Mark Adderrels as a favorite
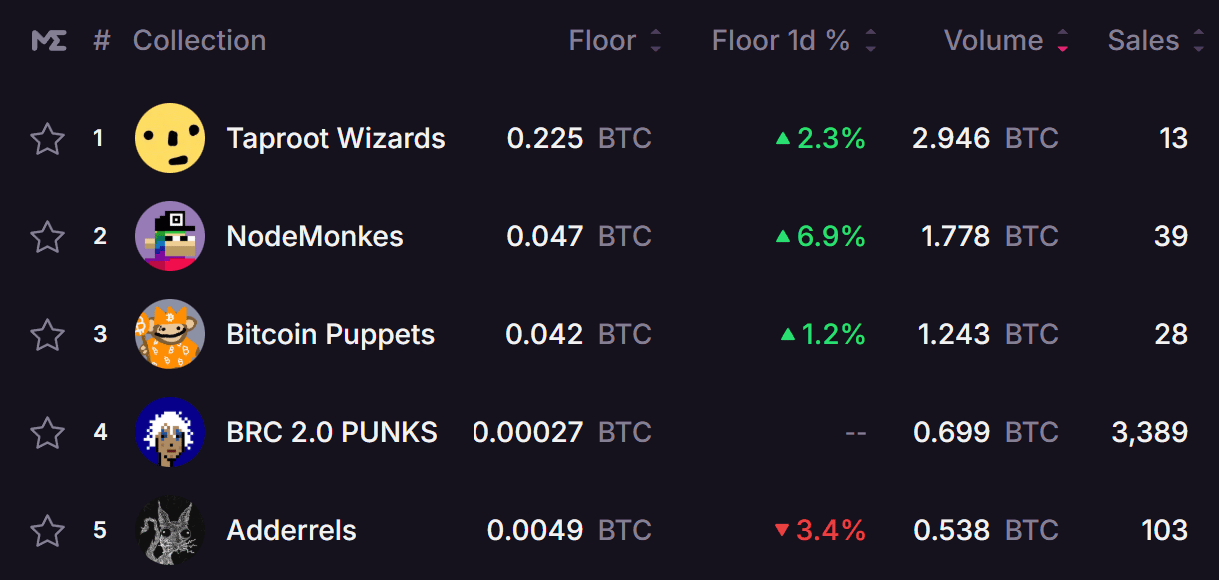Viewport: 1219px width, 580px height. [47, 531]
